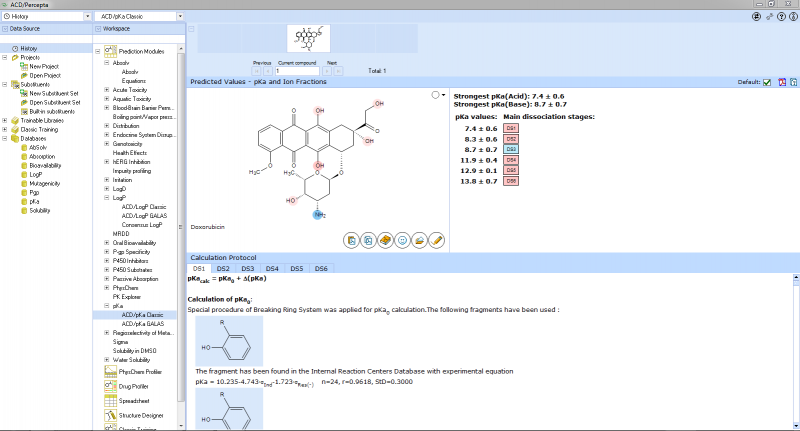The width and height of the screenshot is (800, 431).
Task: Go to next compound arrow
Action: pos(327,71)
